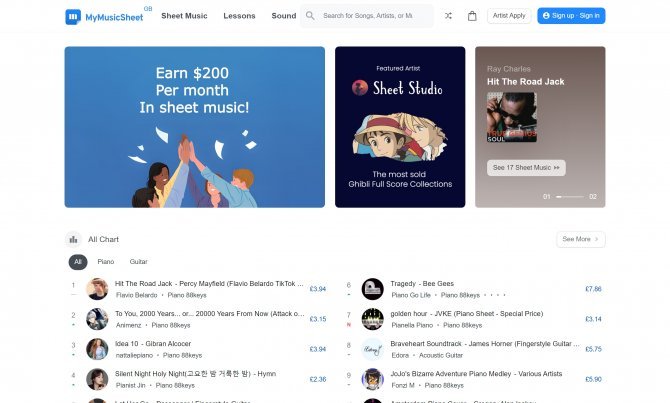Click the MyMusicSheet logo
The height and width of the screenshot is (403, 670).
point(104,17)
